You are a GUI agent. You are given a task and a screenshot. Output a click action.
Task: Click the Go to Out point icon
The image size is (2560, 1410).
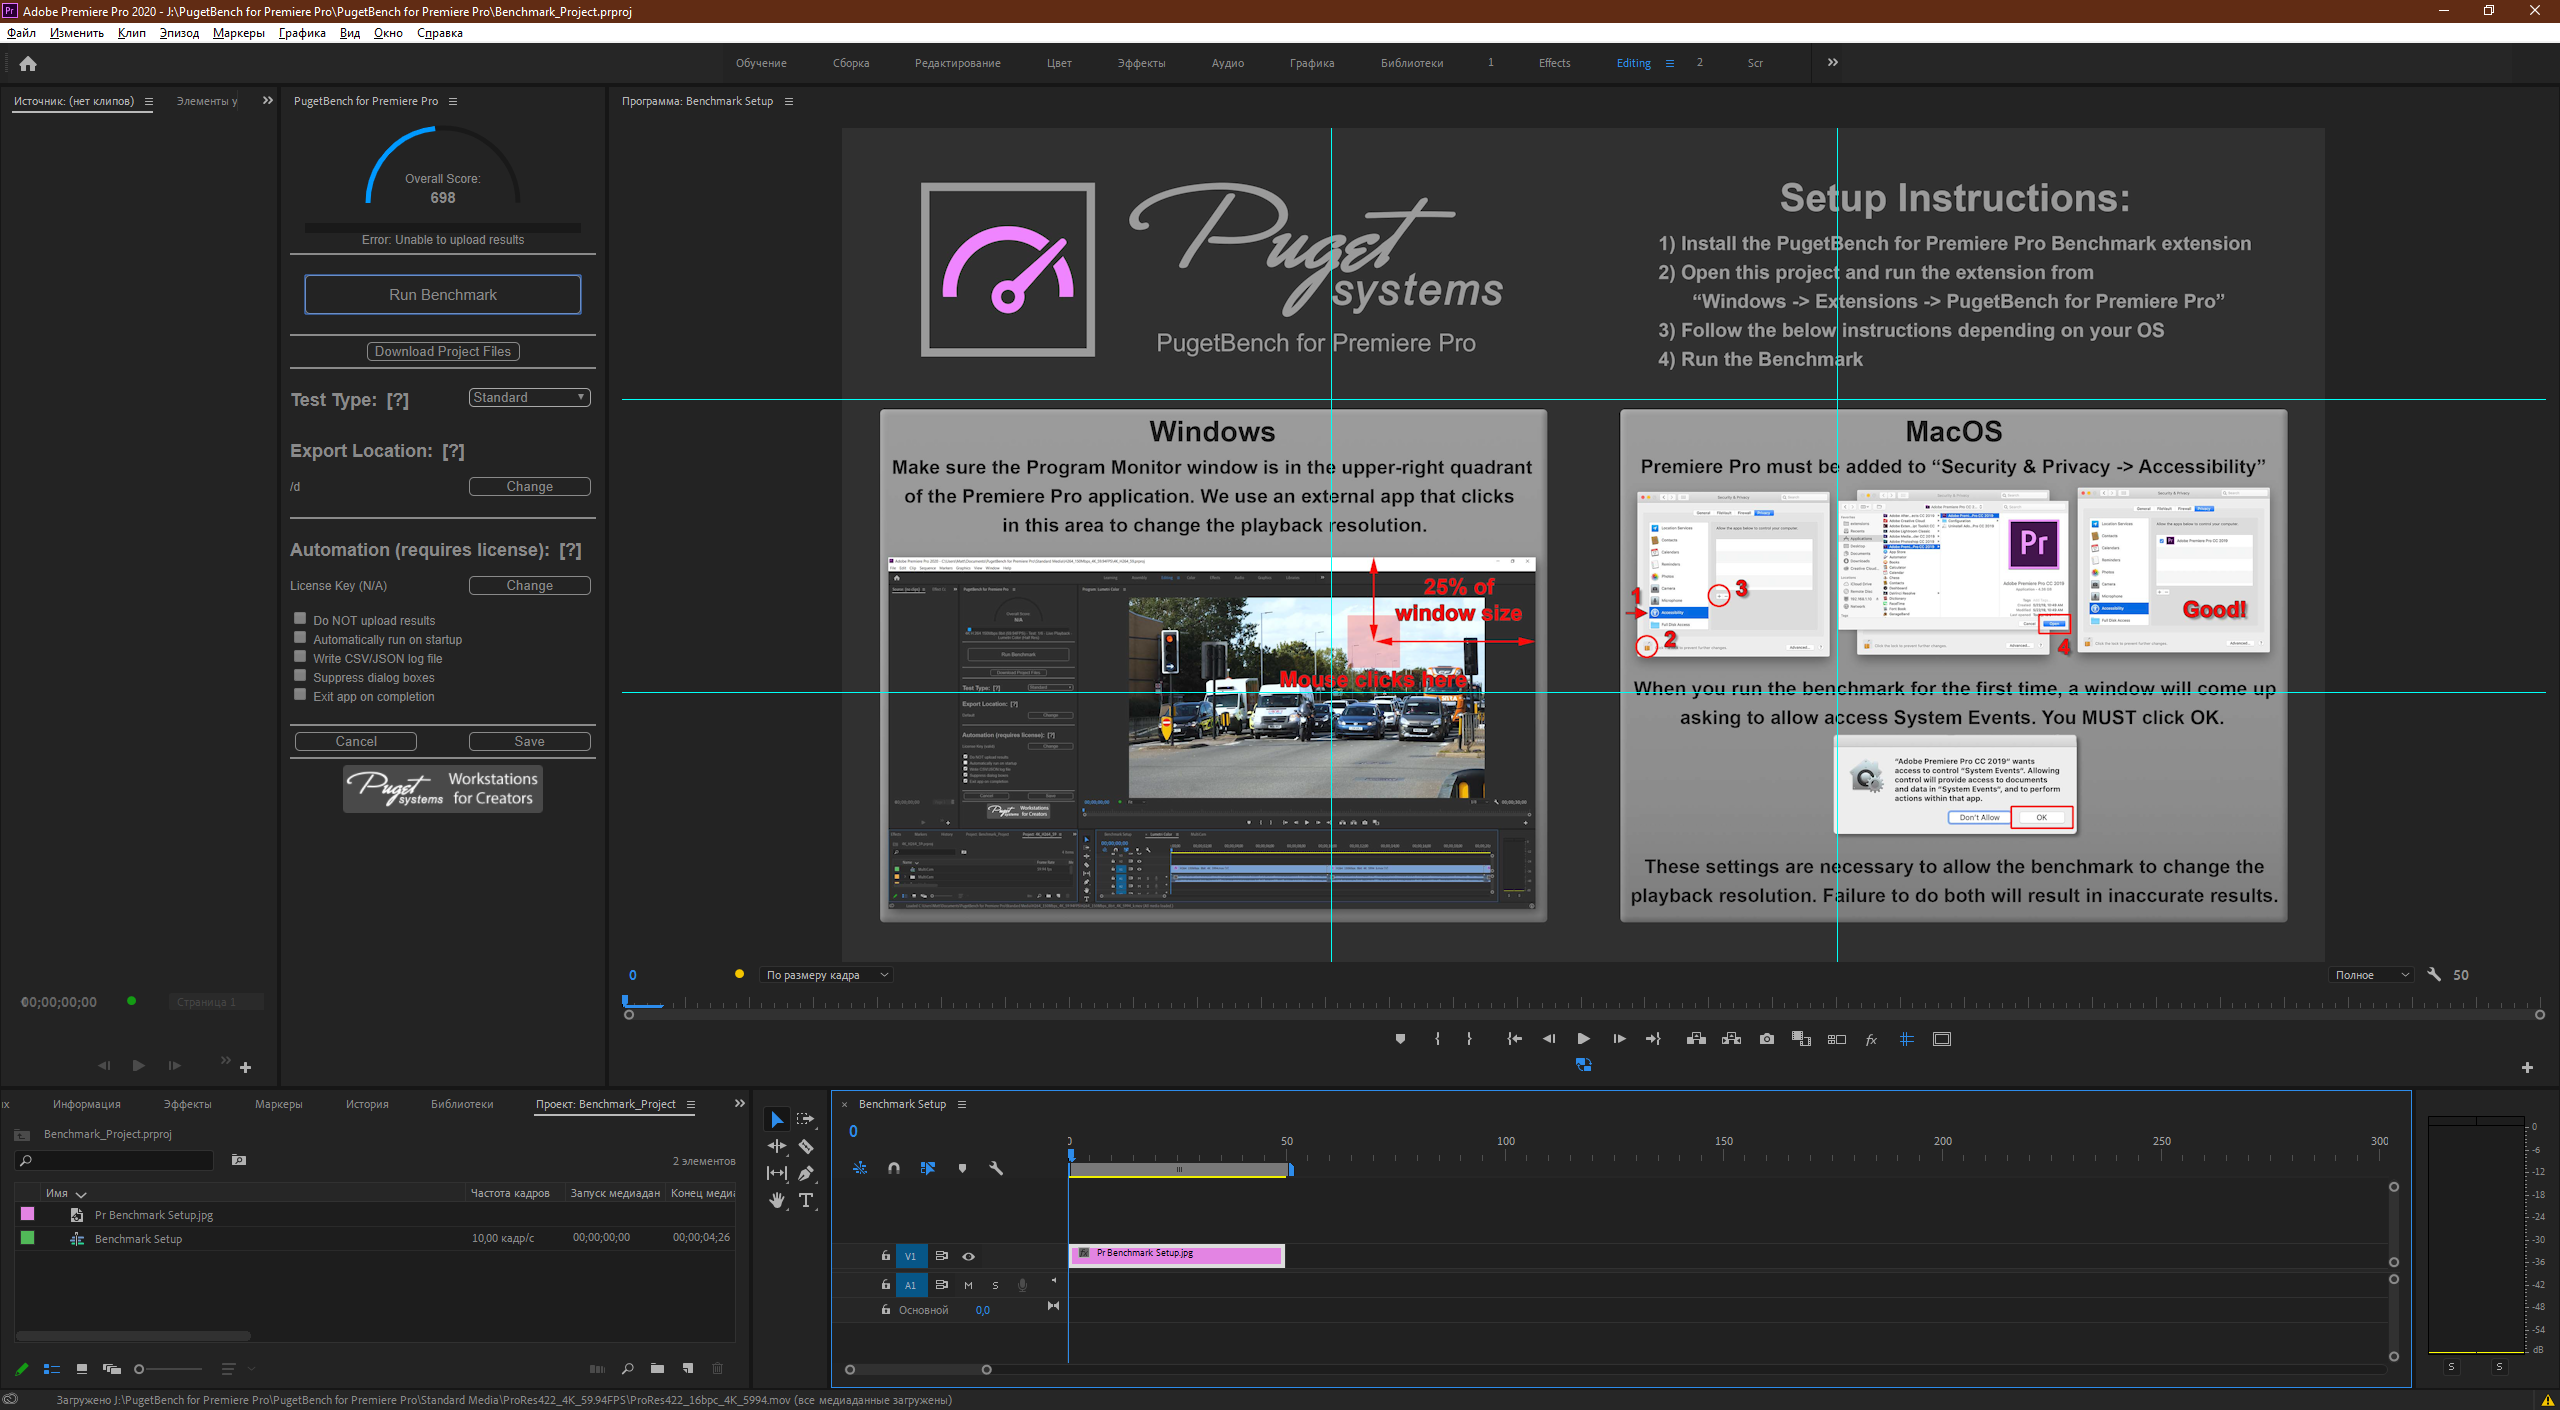click(1653, 1039)
